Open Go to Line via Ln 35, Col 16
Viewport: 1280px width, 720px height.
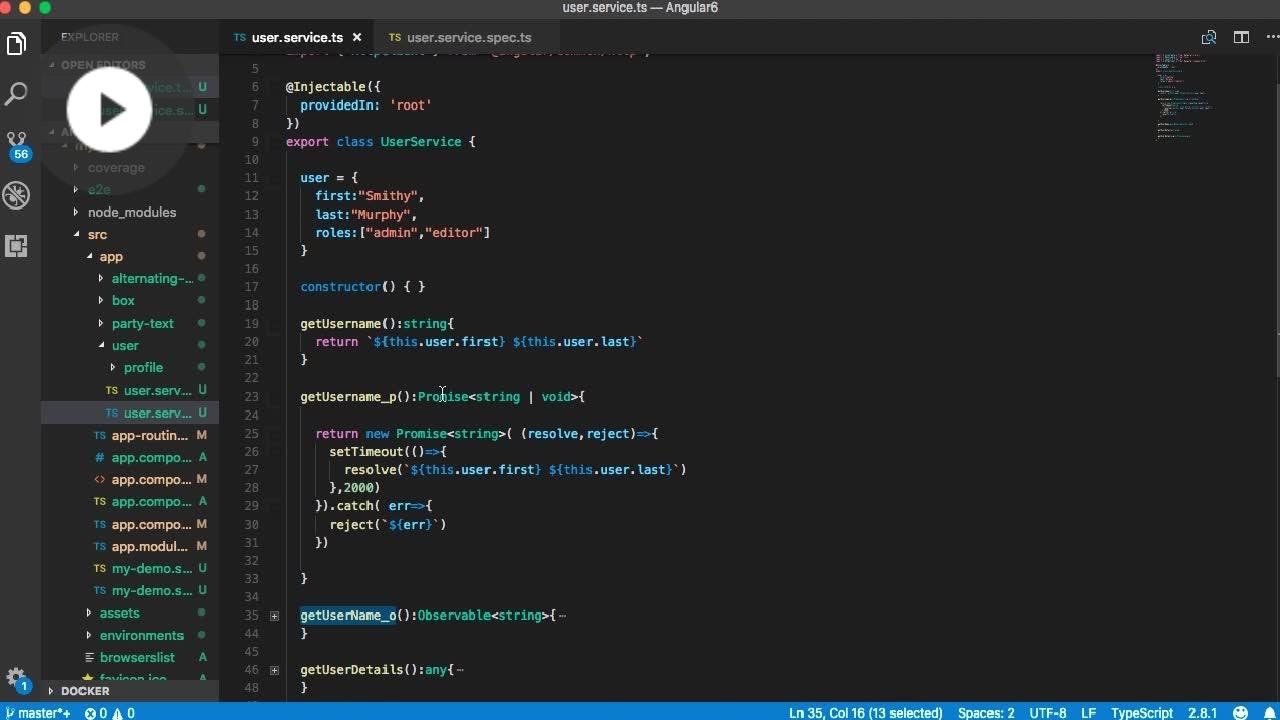click(866, 713)
